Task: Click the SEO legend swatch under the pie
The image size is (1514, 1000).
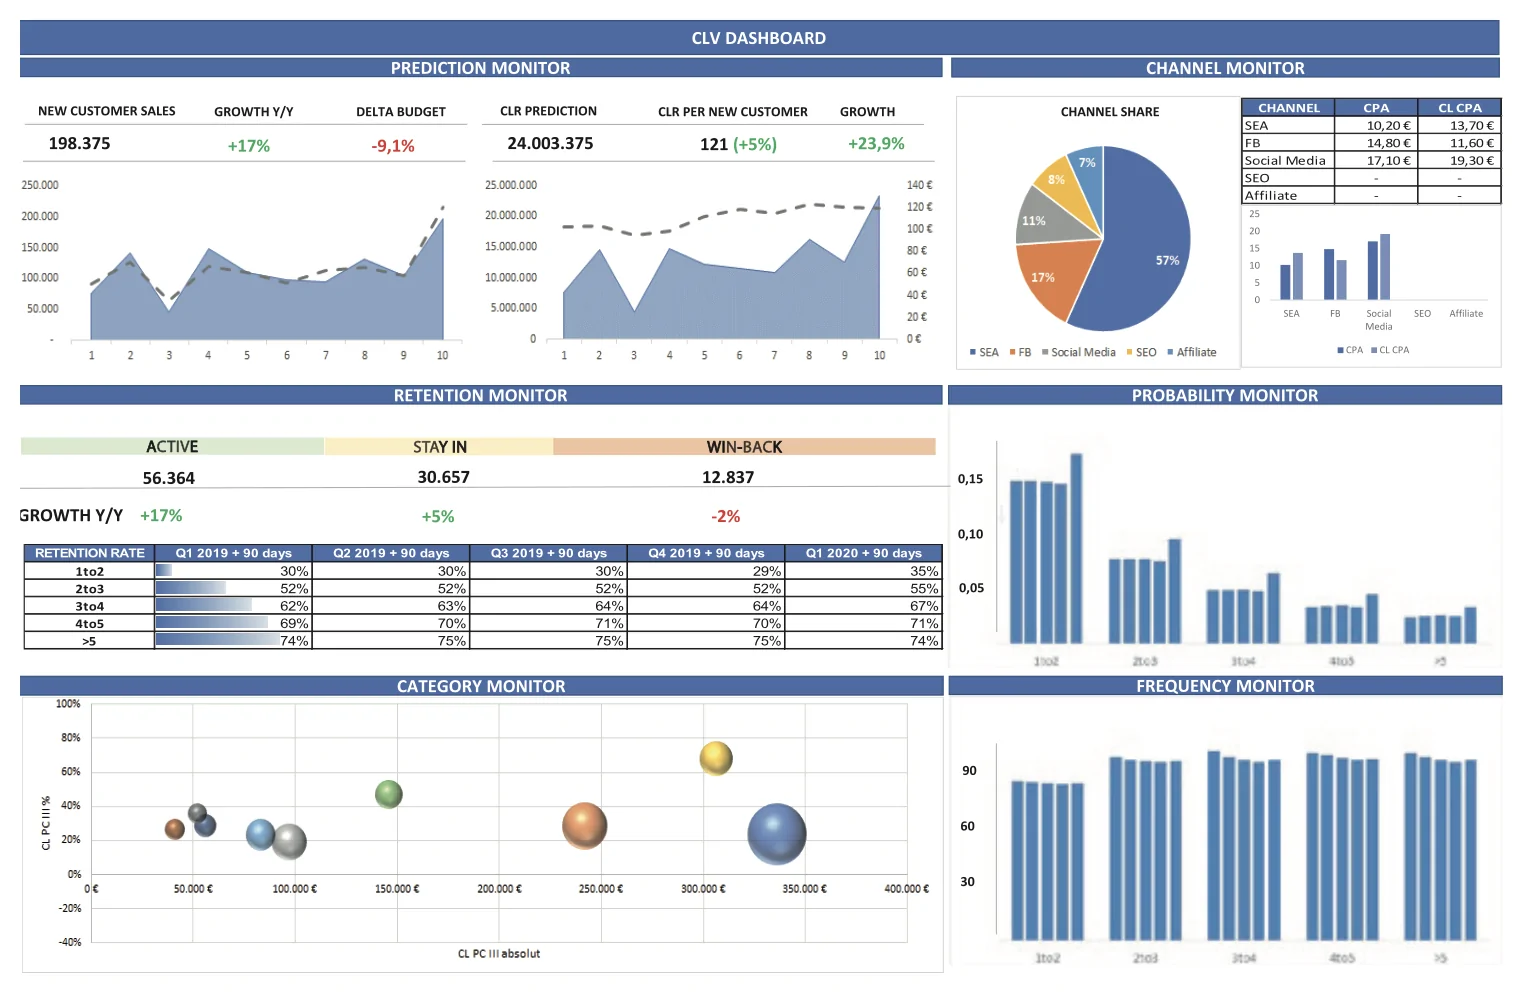Action: 1130,352
